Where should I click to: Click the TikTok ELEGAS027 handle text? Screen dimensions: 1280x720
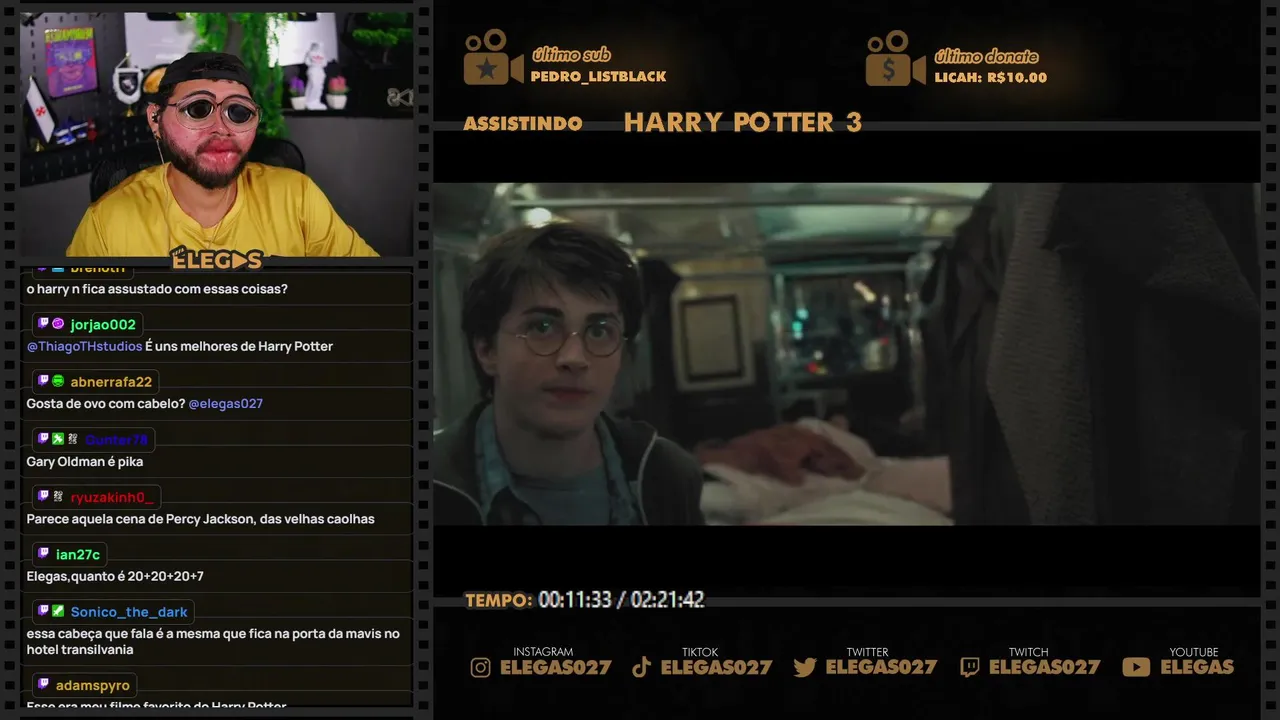[x=717, y=668]
